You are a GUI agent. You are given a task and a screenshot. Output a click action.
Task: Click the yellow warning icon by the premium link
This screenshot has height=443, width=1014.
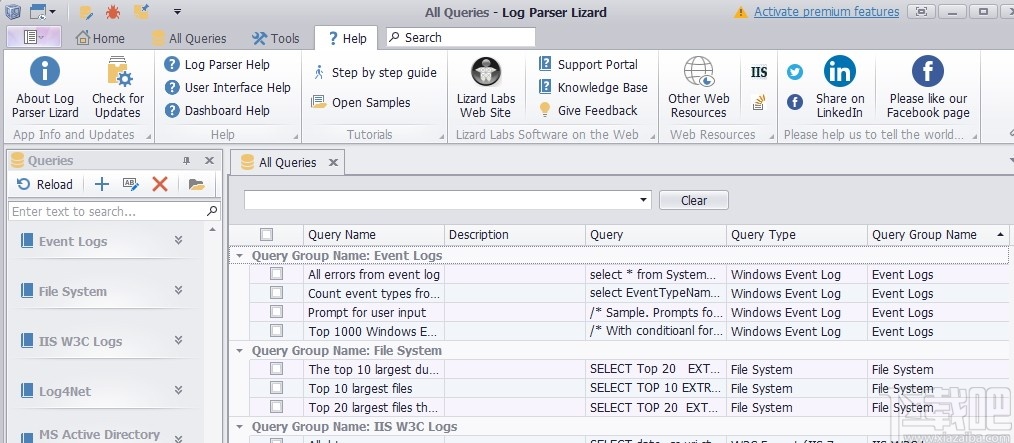coord(741,12)
